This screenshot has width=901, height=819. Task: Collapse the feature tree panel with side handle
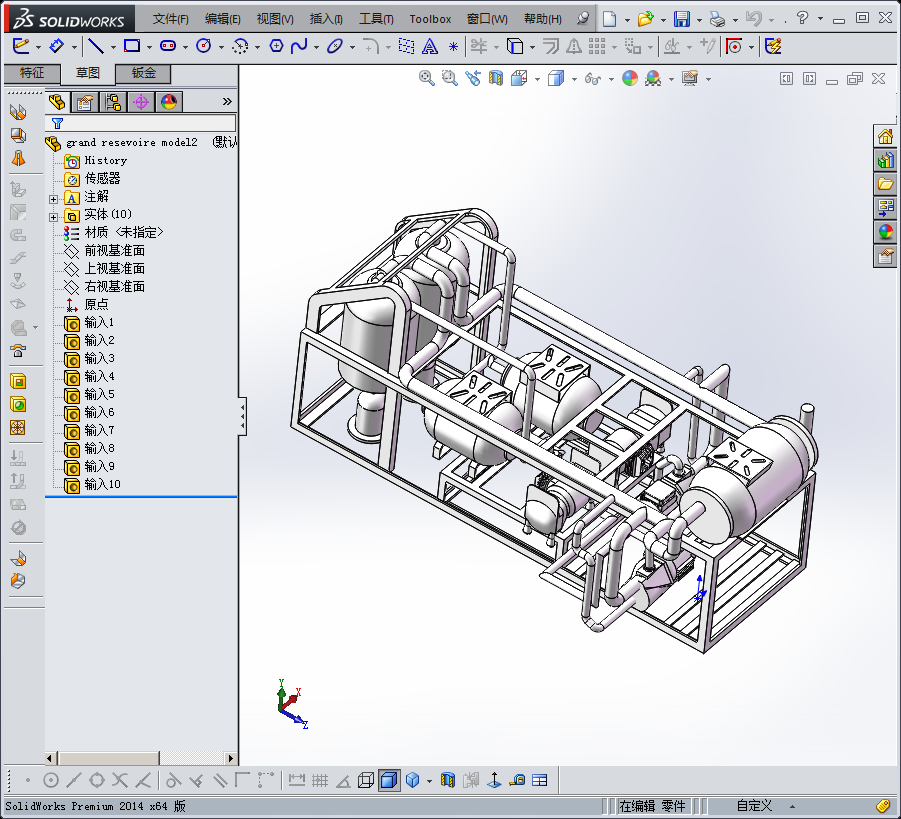pyautogui.click(x=242, y=416)
